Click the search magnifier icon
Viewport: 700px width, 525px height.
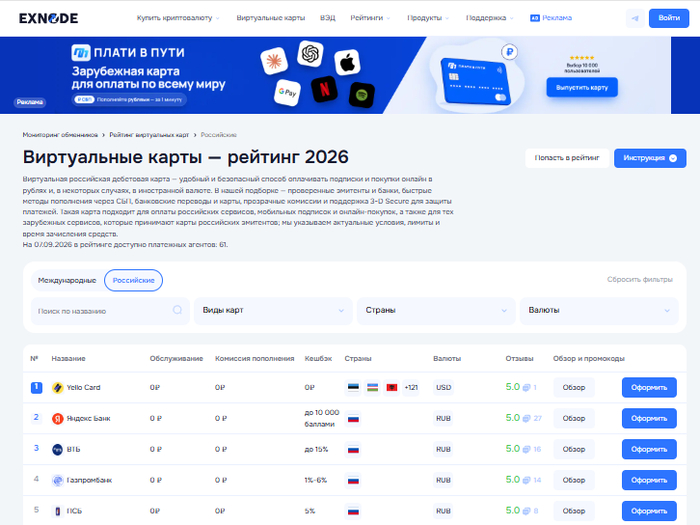[x=177, y=310]
